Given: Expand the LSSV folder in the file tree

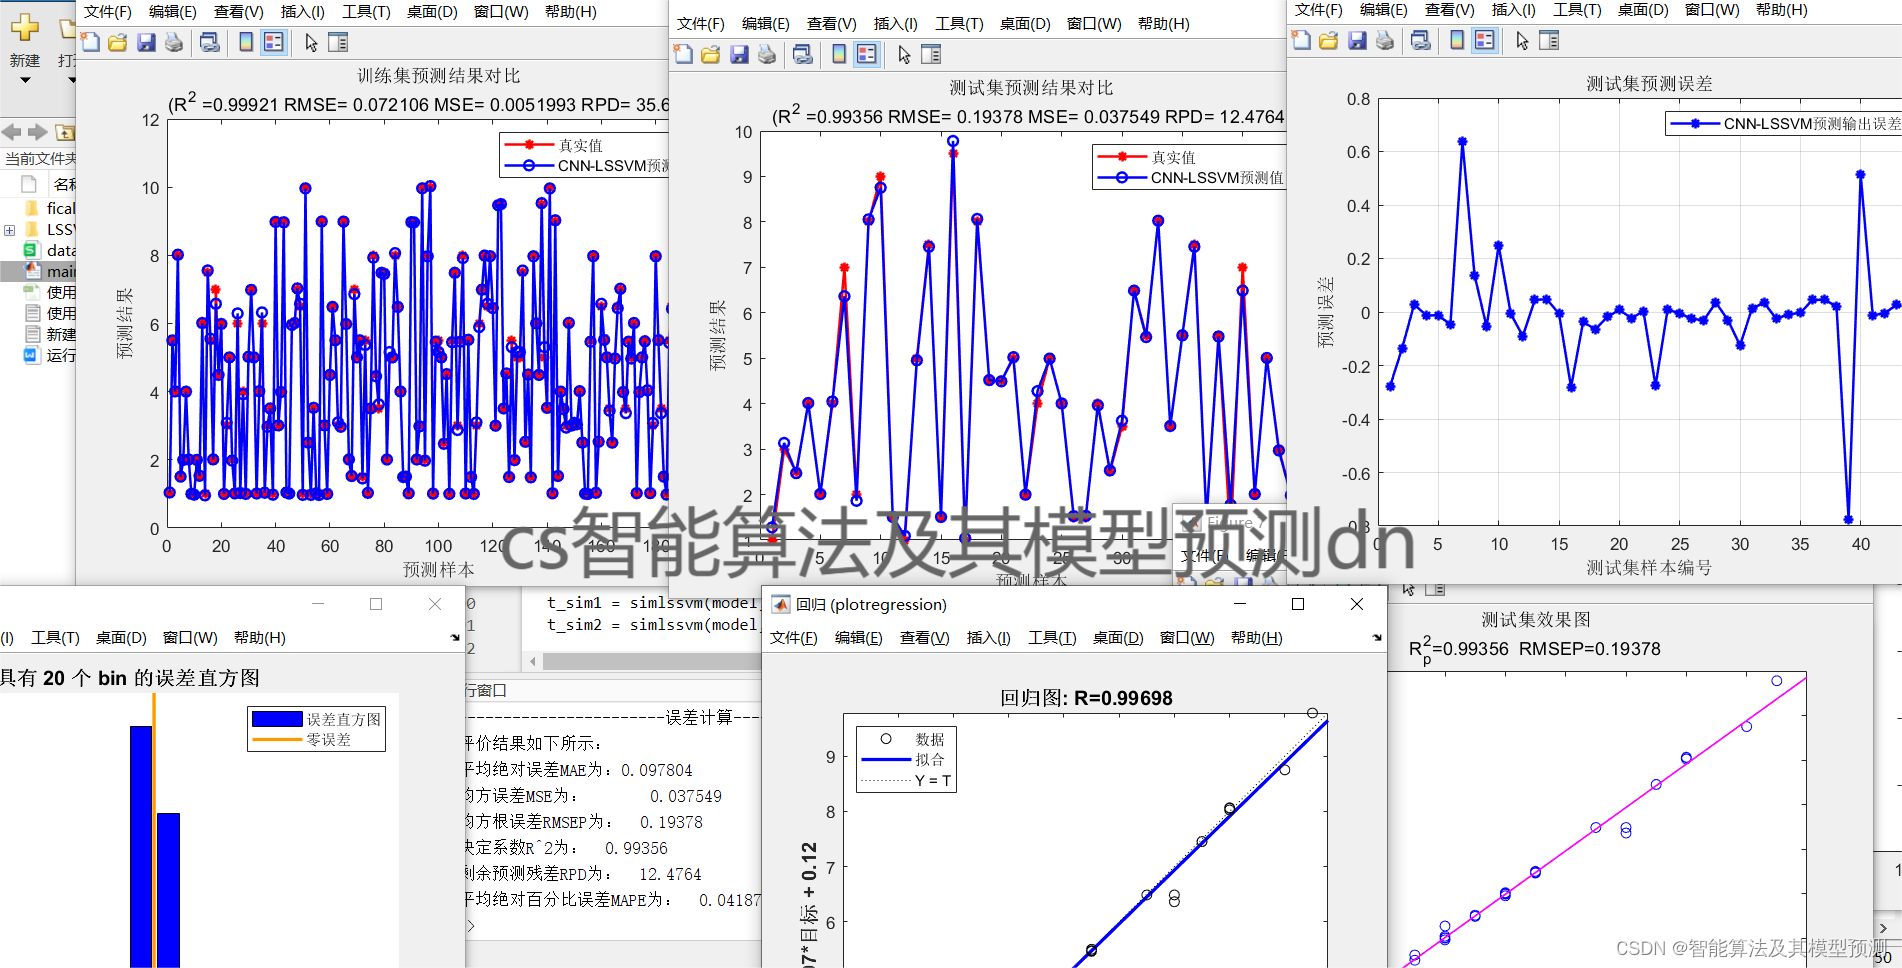Looking at the screenshot, I should [9, 229].
